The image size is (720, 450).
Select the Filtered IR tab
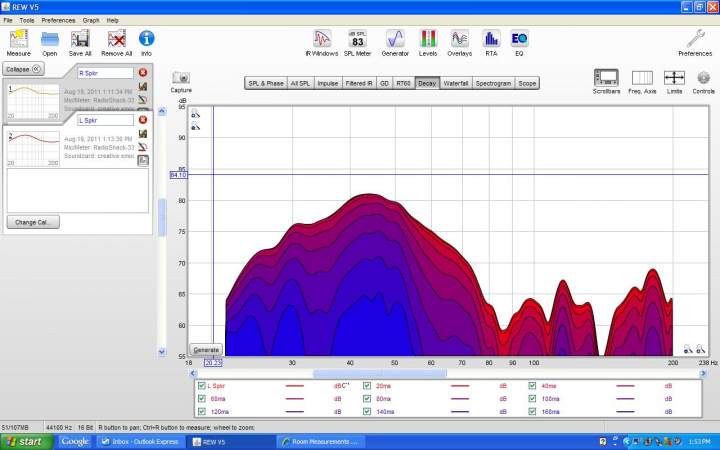pos(359,83)
